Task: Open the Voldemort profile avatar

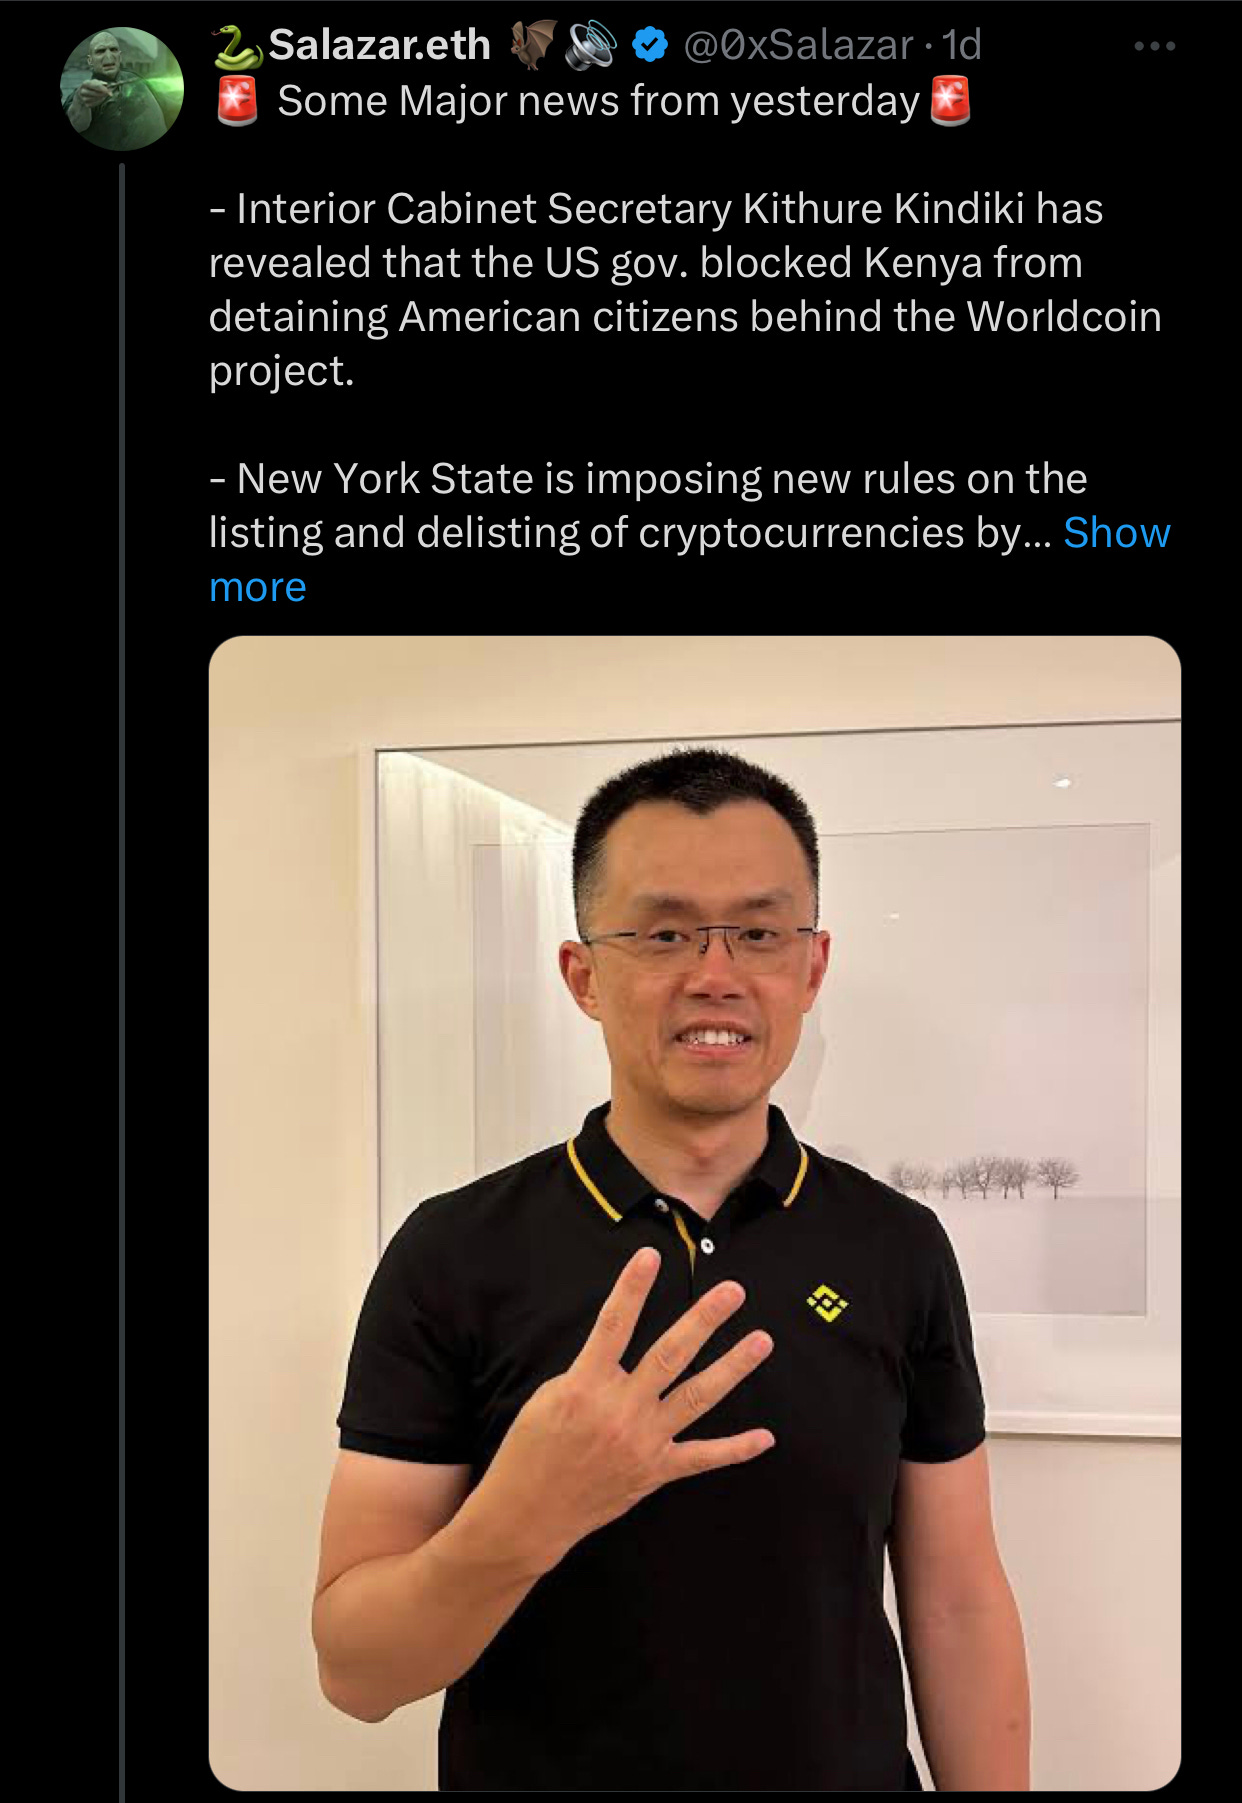Action: pyautogui.click(x=122, y=89)
